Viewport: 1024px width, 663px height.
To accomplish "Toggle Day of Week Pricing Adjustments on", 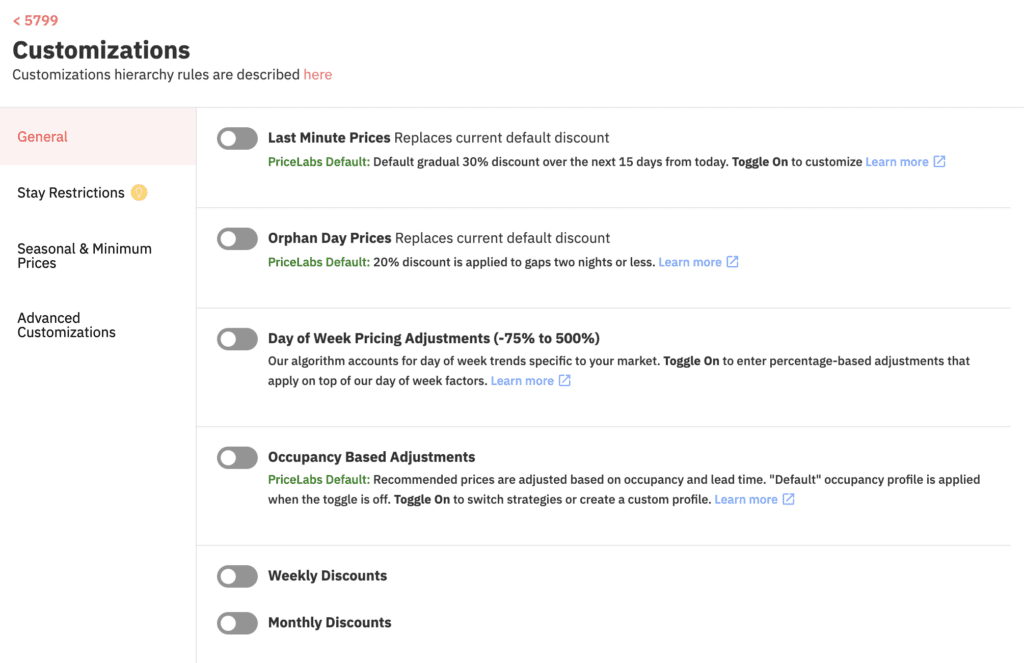I will click(237, 339).
